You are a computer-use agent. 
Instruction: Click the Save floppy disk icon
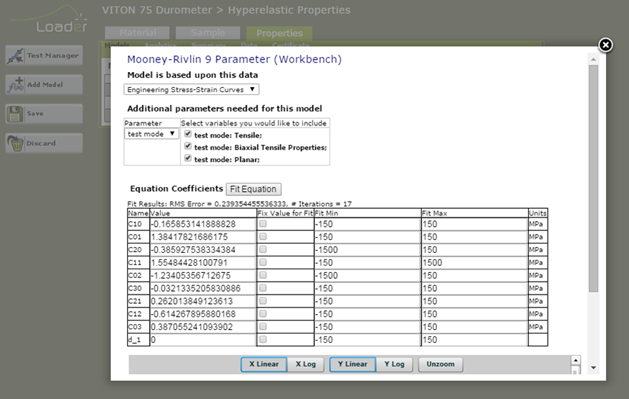point(15,114)
